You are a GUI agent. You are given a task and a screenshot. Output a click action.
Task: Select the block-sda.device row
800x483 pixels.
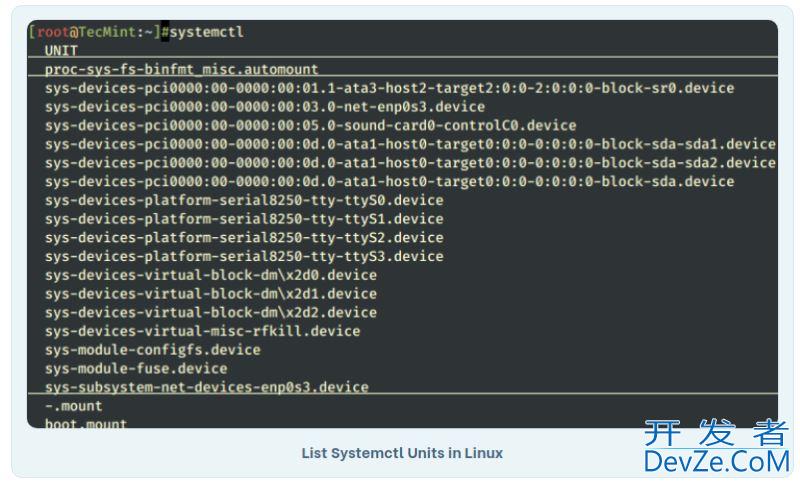point(390,182)
